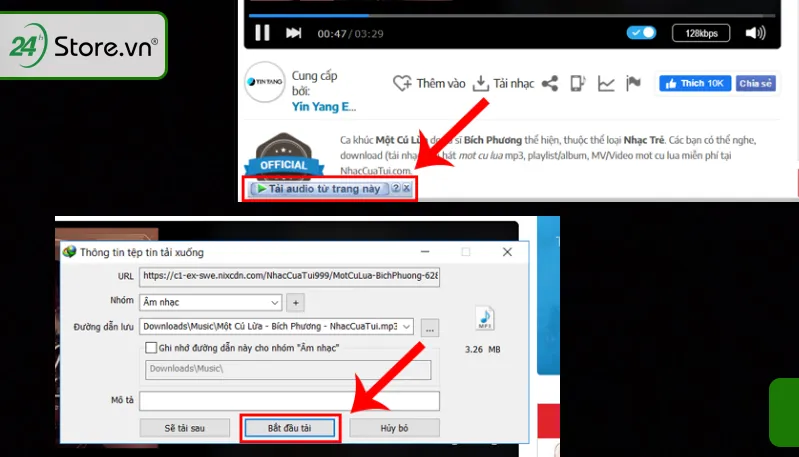Pause the playing song

tap(262, 33)
